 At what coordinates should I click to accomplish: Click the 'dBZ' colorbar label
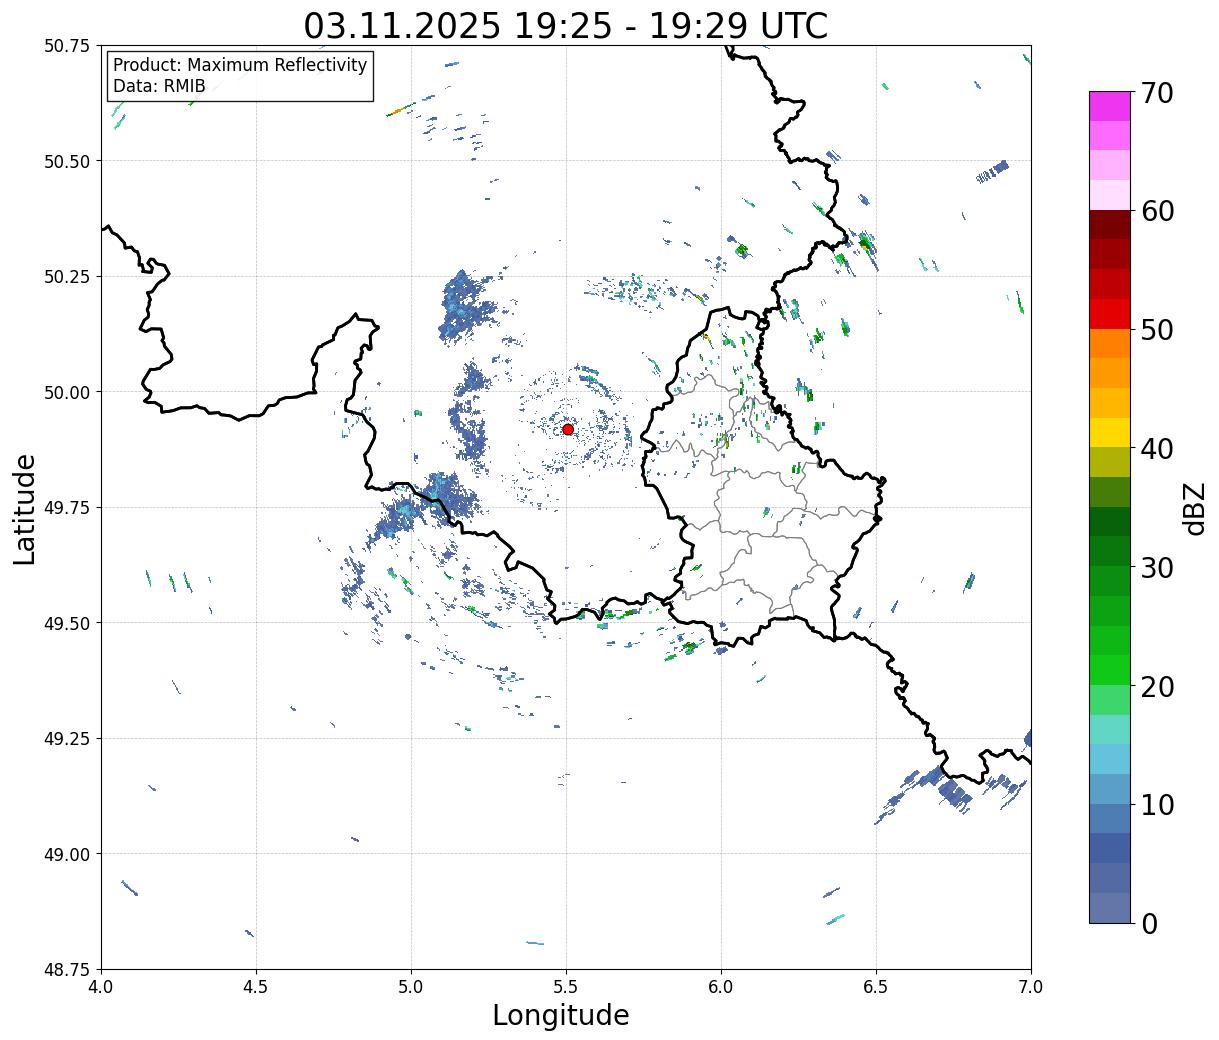(x=1194, y=507)
